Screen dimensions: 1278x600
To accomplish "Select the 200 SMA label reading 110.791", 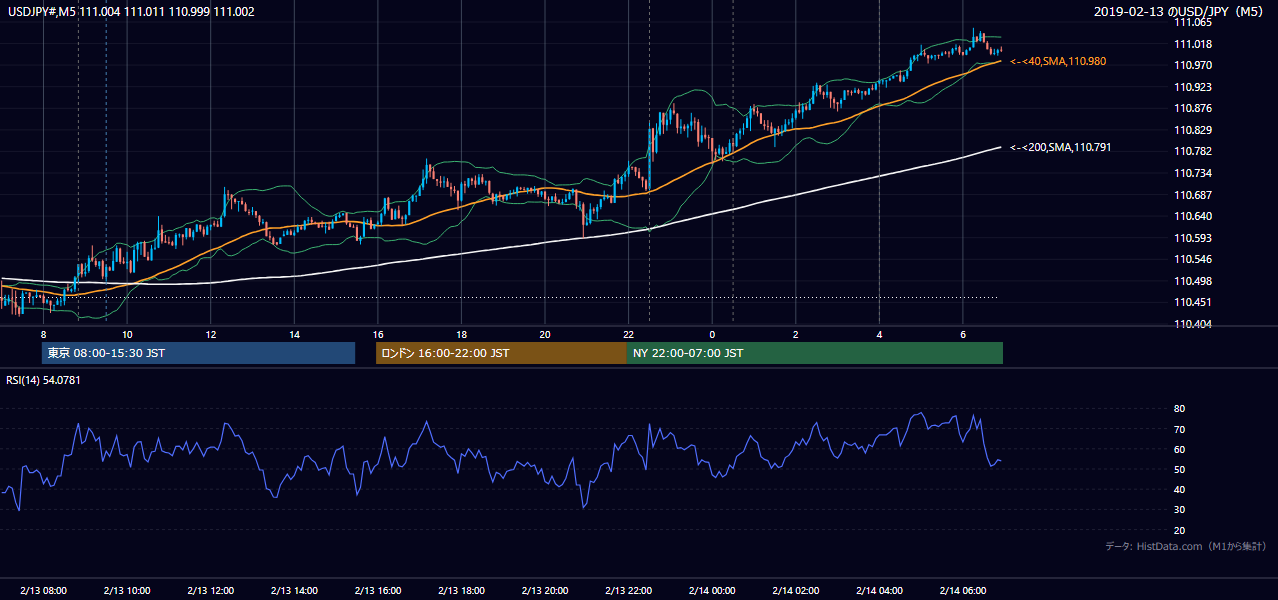I will (x=1060, y=147).
